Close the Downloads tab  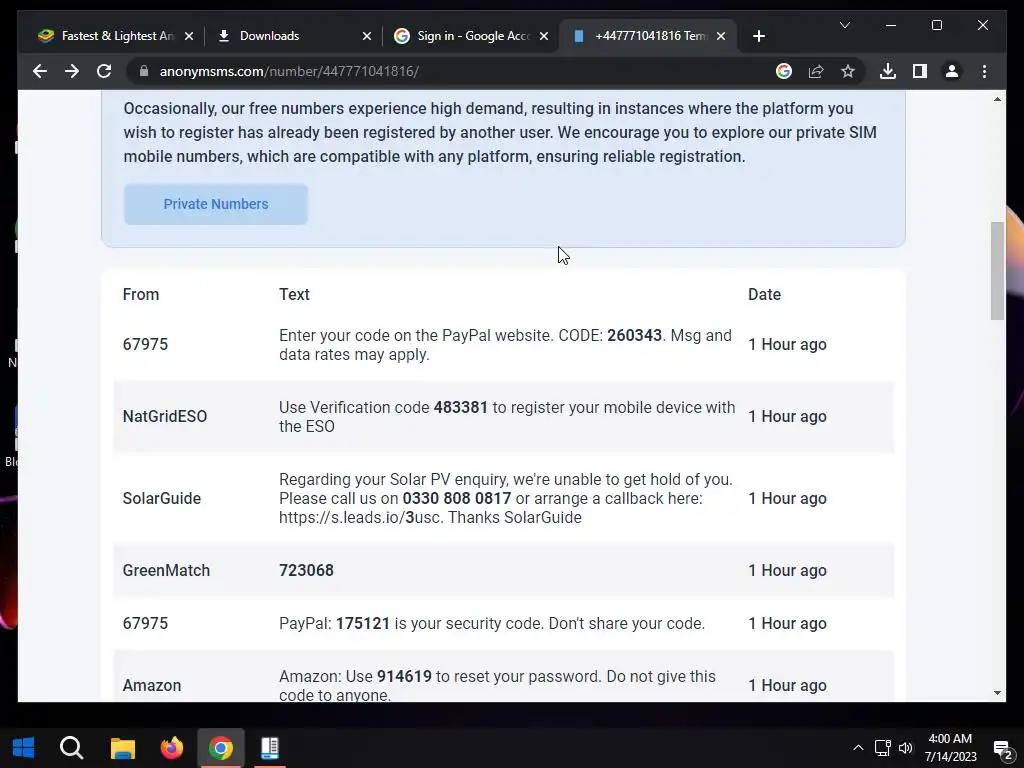[x=367, y=36]
